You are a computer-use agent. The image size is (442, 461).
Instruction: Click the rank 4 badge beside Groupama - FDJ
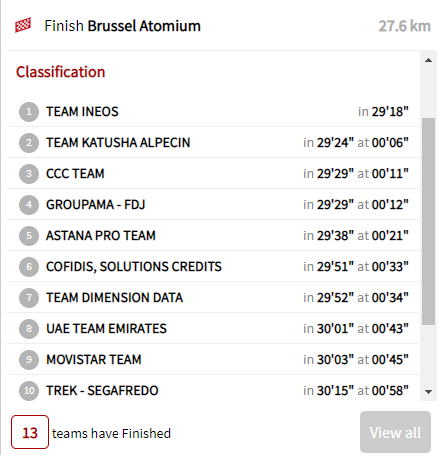point(29,205)
